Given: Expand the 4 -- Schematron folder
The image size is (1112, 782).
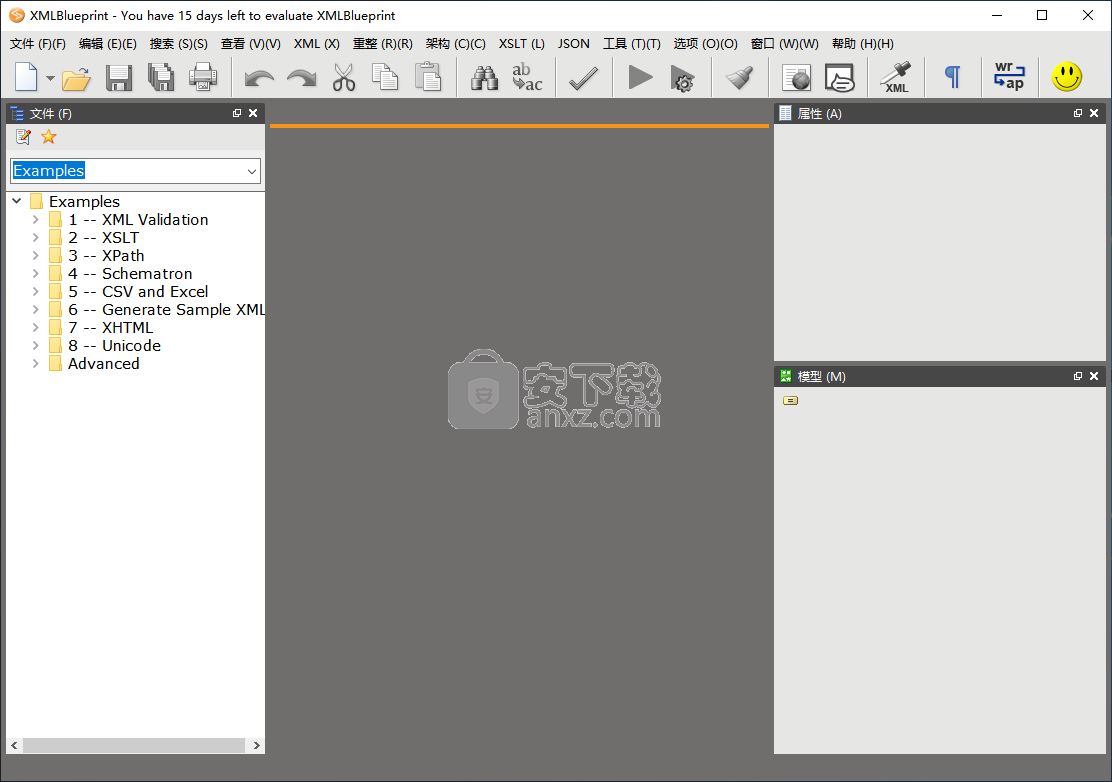Looking at the screenshot, I should (35, 274).
